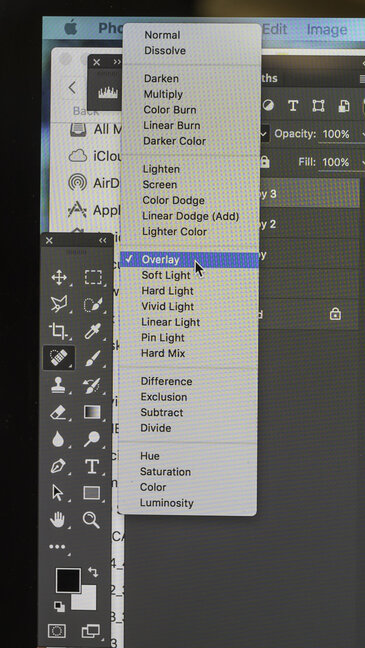The image size is (365, 648).
Task: Collapse the tools panel using double arrows
Action: tap(103, 241)
